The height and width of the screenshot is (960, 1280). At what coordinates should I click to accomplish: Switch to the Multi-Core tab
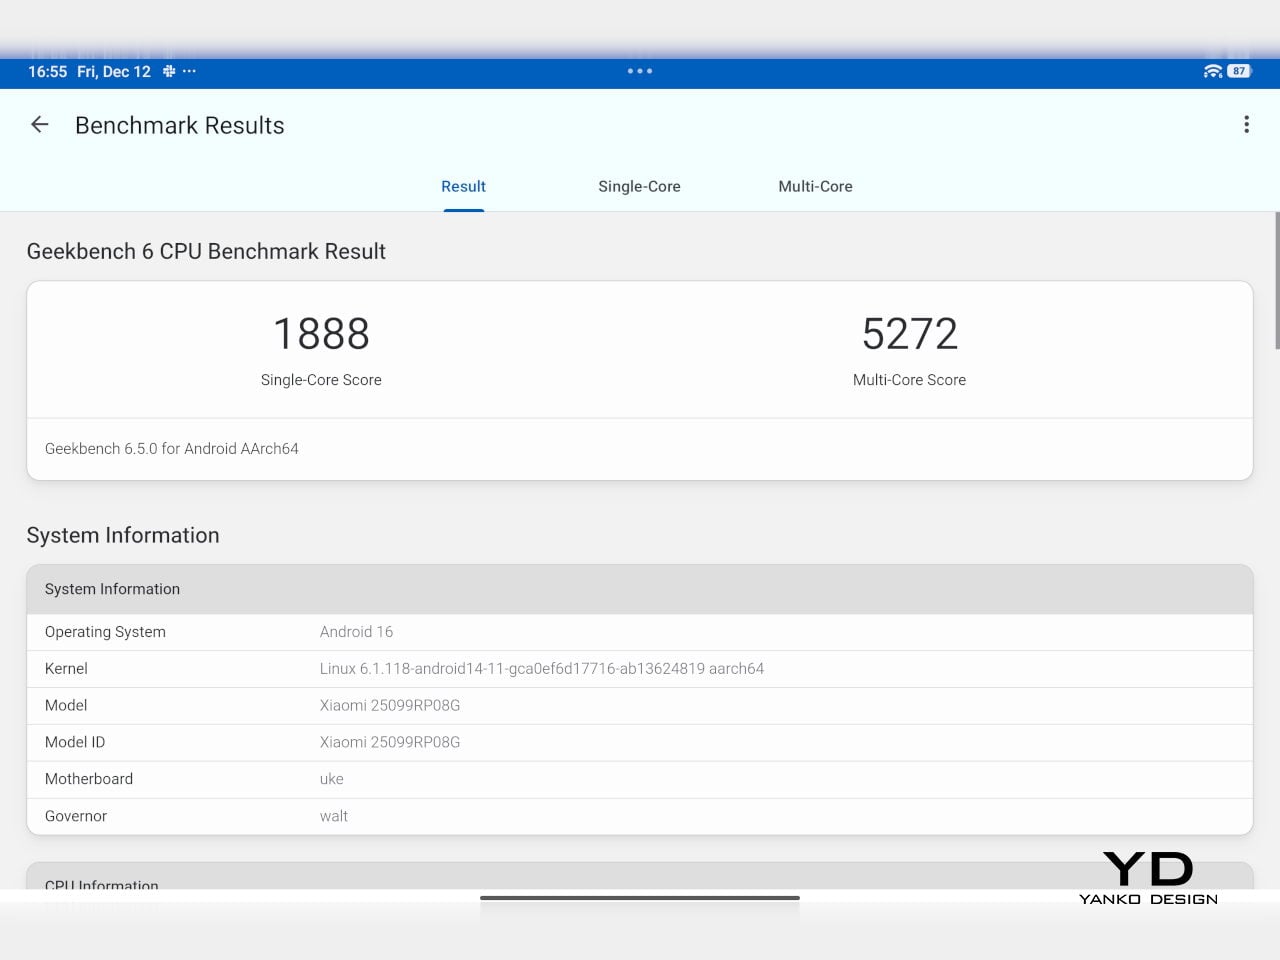tap(815, 186)
